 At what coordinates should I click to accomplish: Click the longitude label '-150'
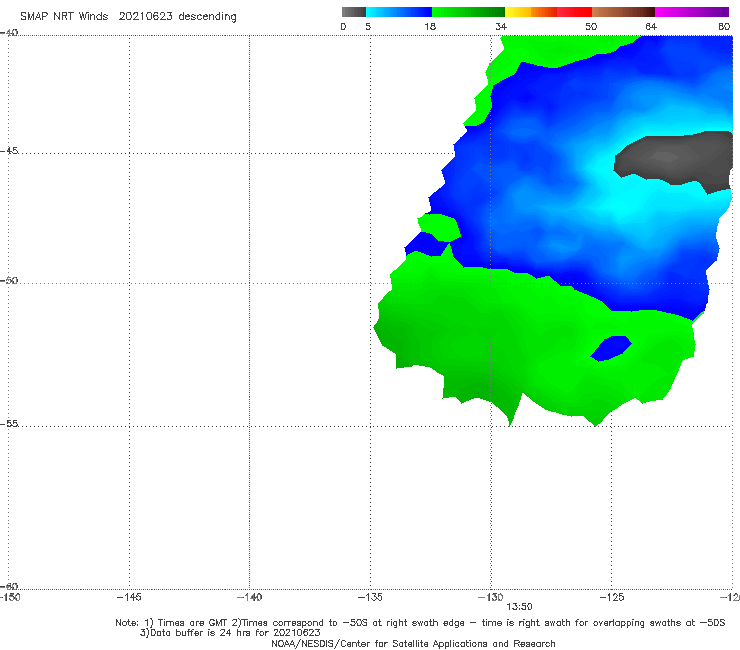click(x=10, y=597)
